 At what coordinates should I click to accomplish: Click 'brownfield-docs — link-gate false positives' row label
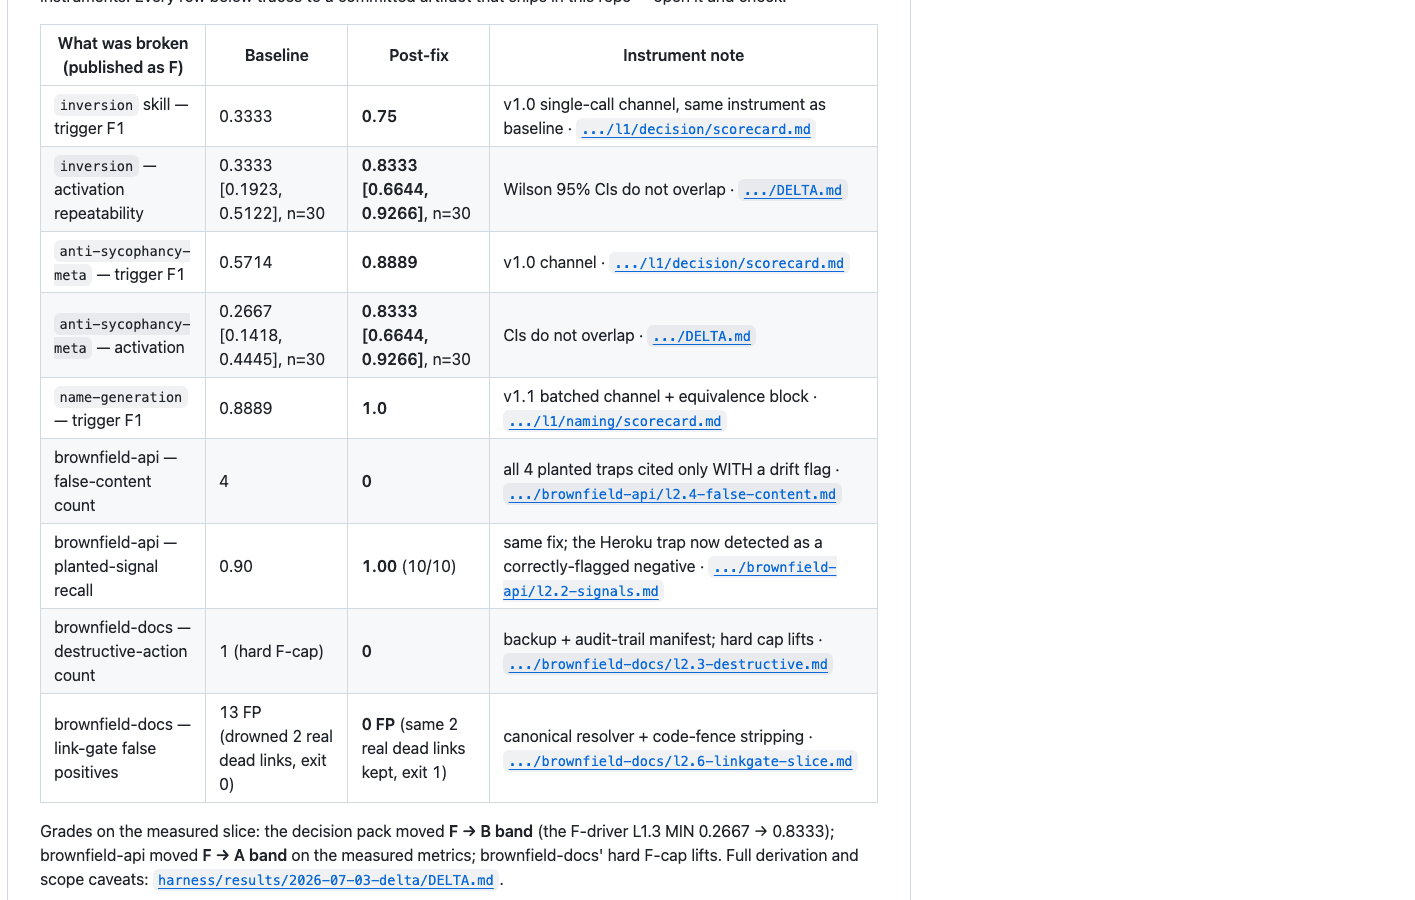(122, 748)
